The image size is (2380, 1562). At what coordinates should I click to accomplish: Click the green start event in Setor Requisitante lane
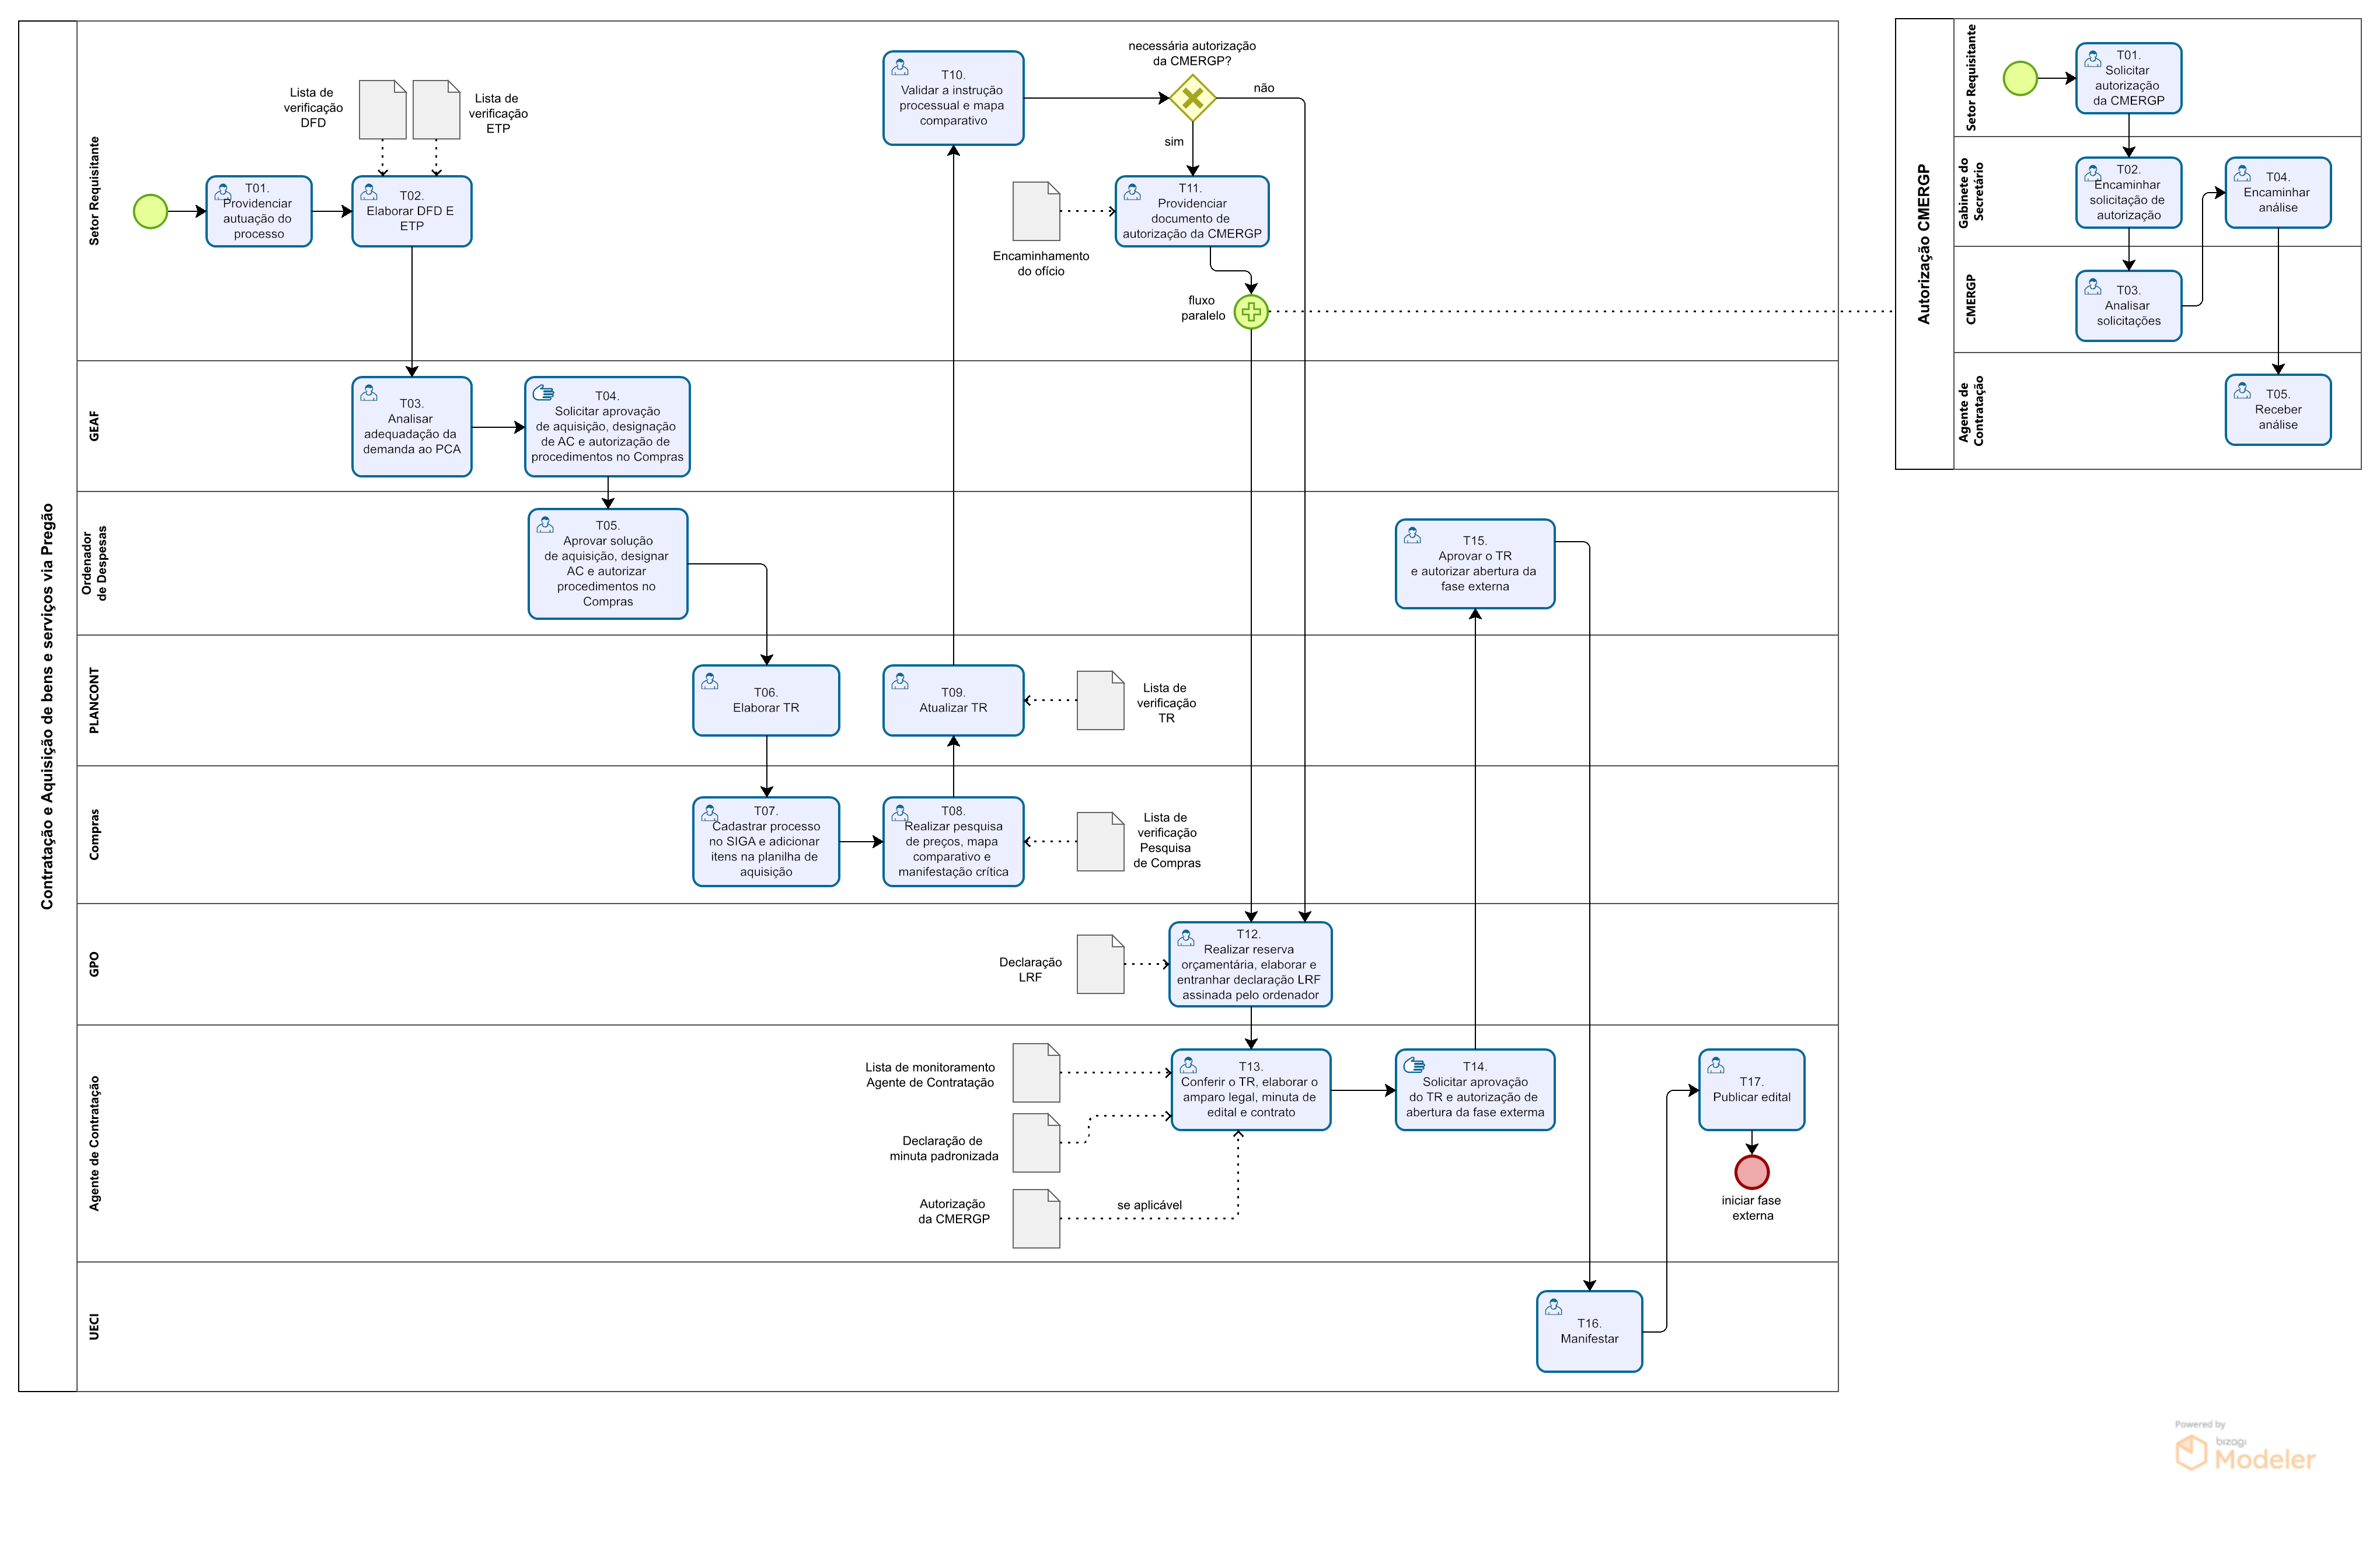(150, 211)
